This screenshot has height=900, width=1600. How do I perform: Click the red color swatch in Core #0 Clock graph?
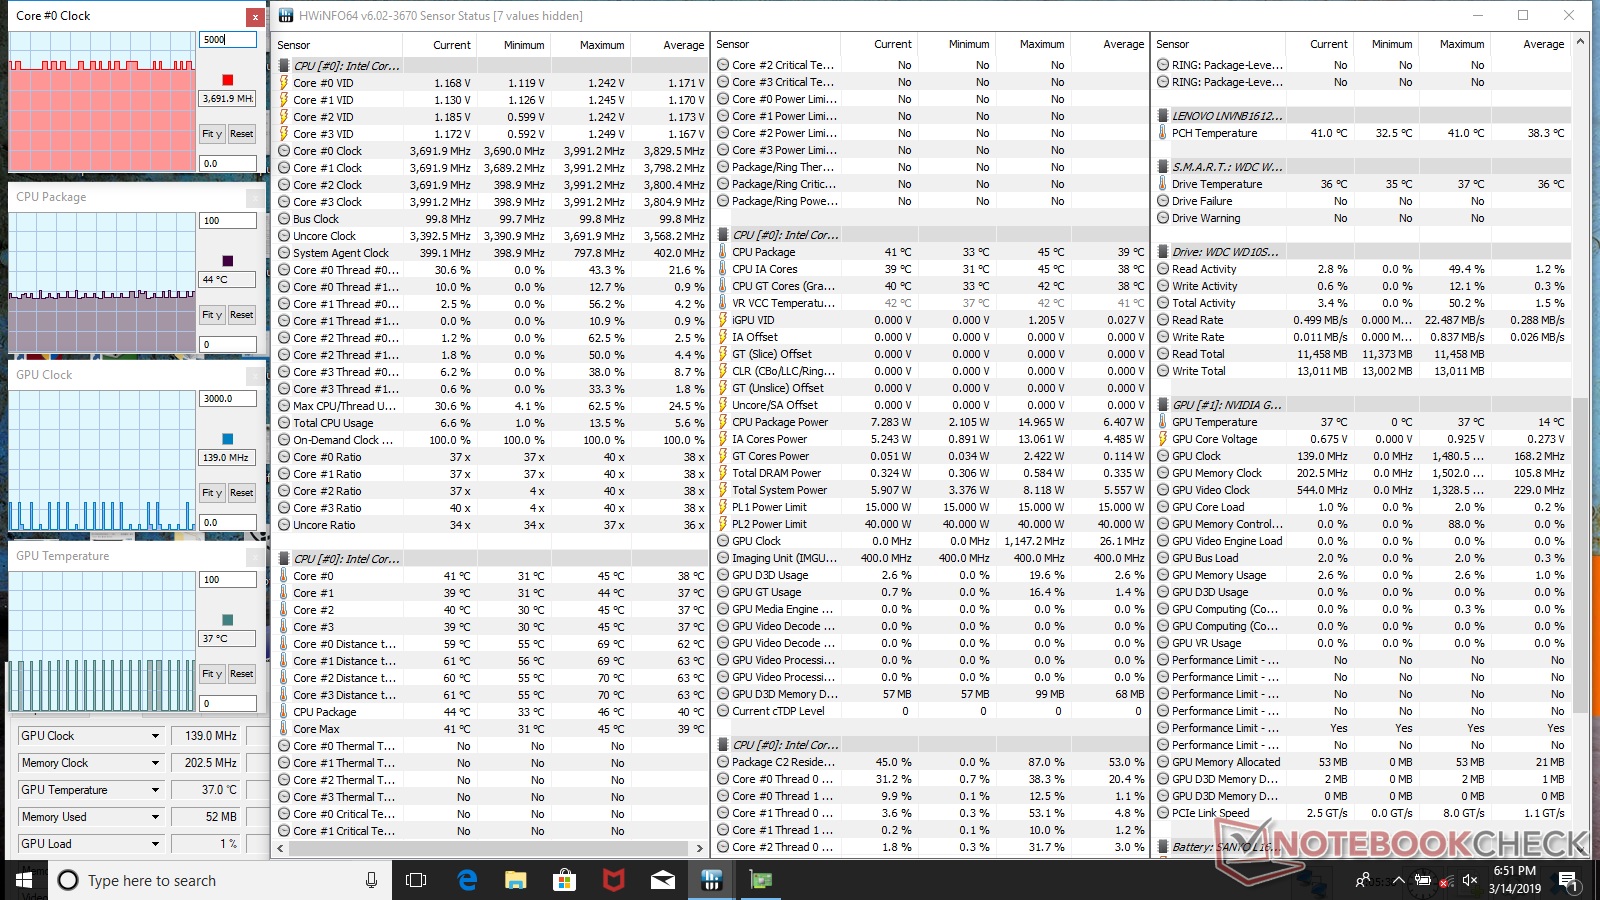pyautogui.click(x=228, y=80)
